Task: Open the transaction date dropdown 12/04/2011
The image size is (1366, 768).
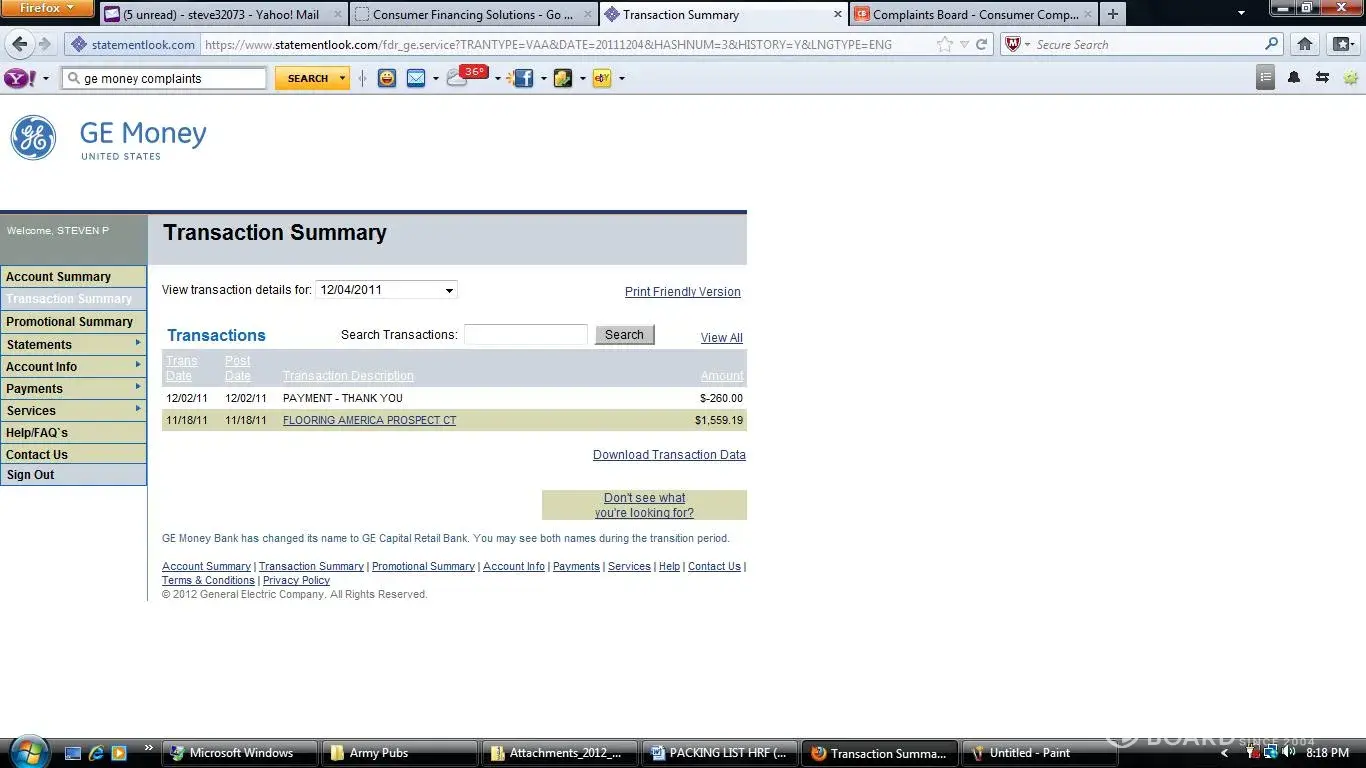Action: tap(386, 290)
